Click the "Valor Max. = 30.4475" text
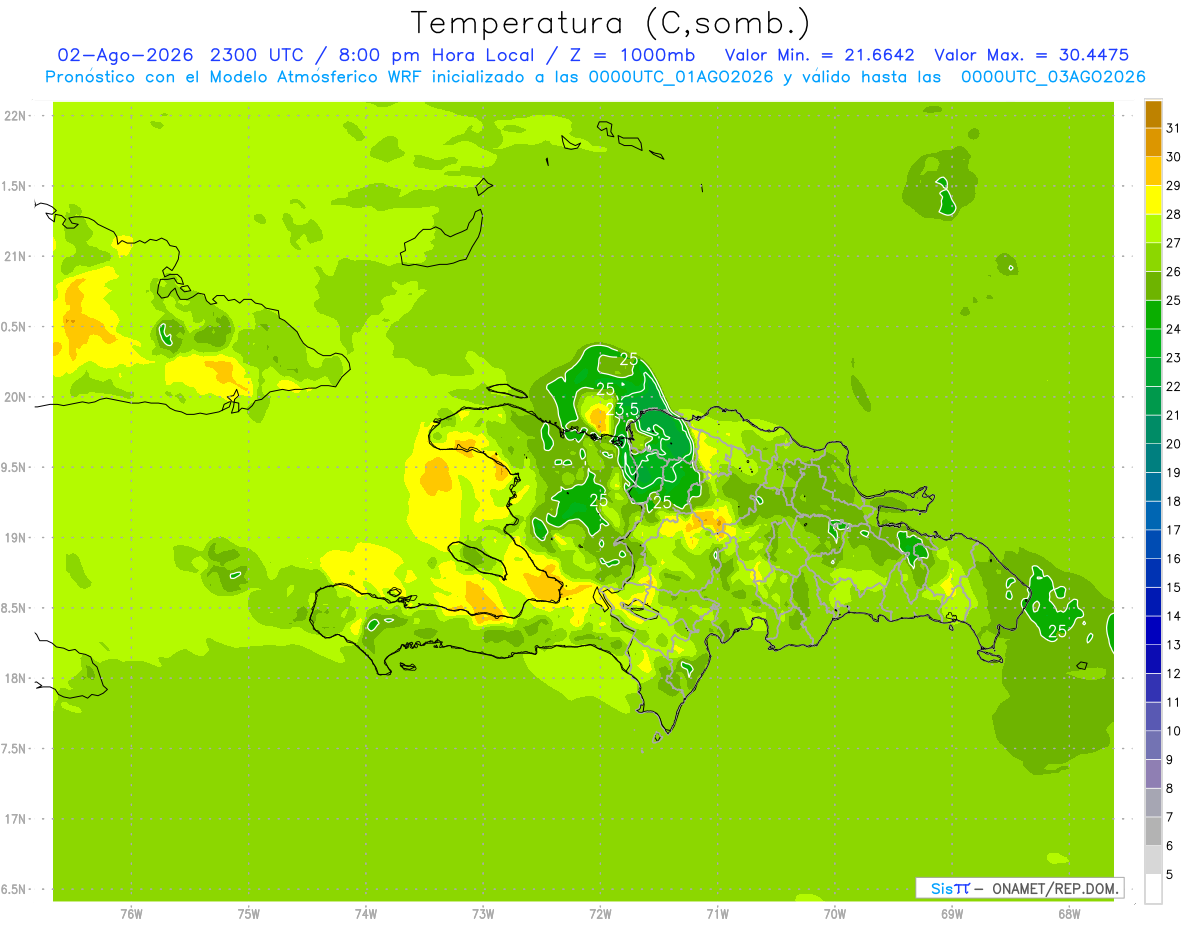Image resolution: width=1200 pixels, height=927 pixels. pyautogui.click(x=1030, y=55)
